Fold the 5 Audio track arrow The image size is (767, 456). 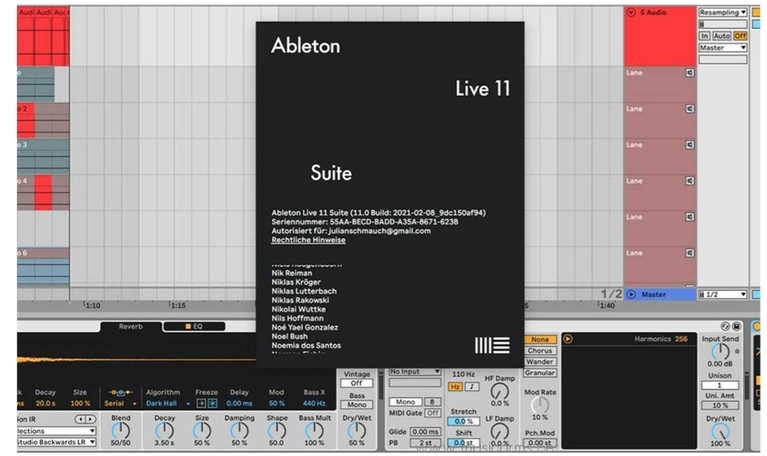630,13
